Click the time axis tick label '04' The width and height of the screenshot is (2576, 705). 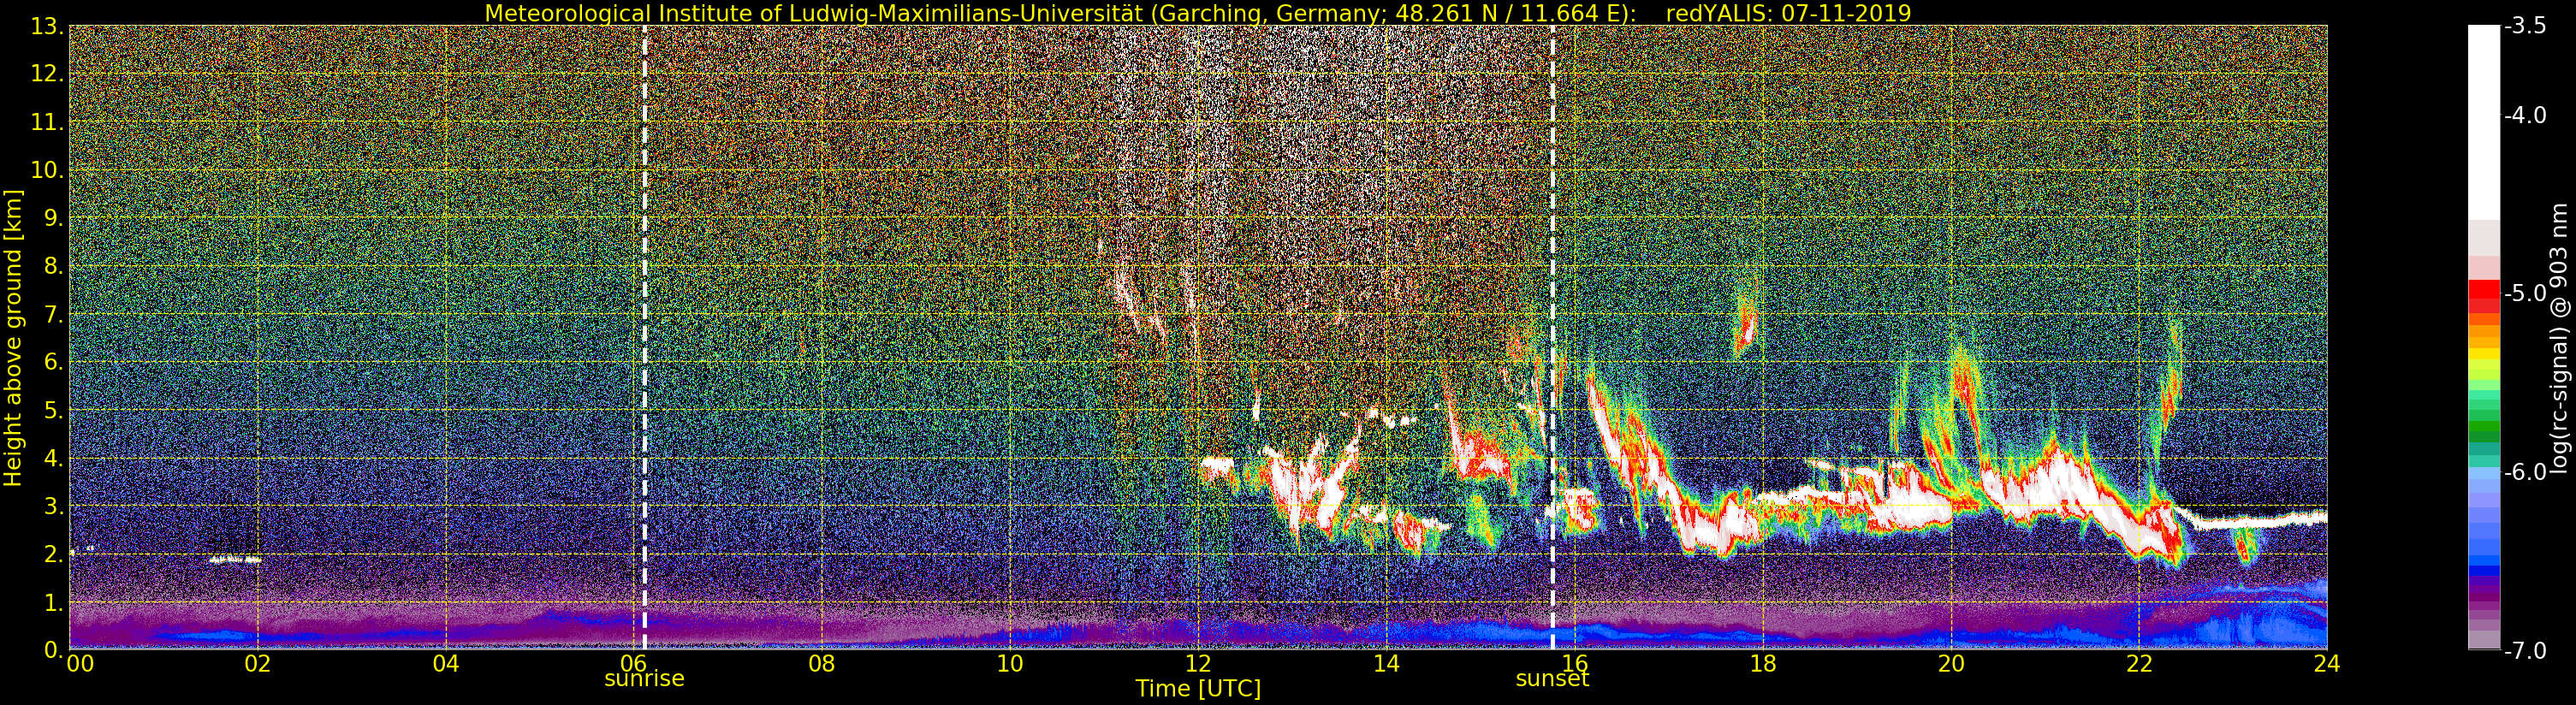coord(446,664)
